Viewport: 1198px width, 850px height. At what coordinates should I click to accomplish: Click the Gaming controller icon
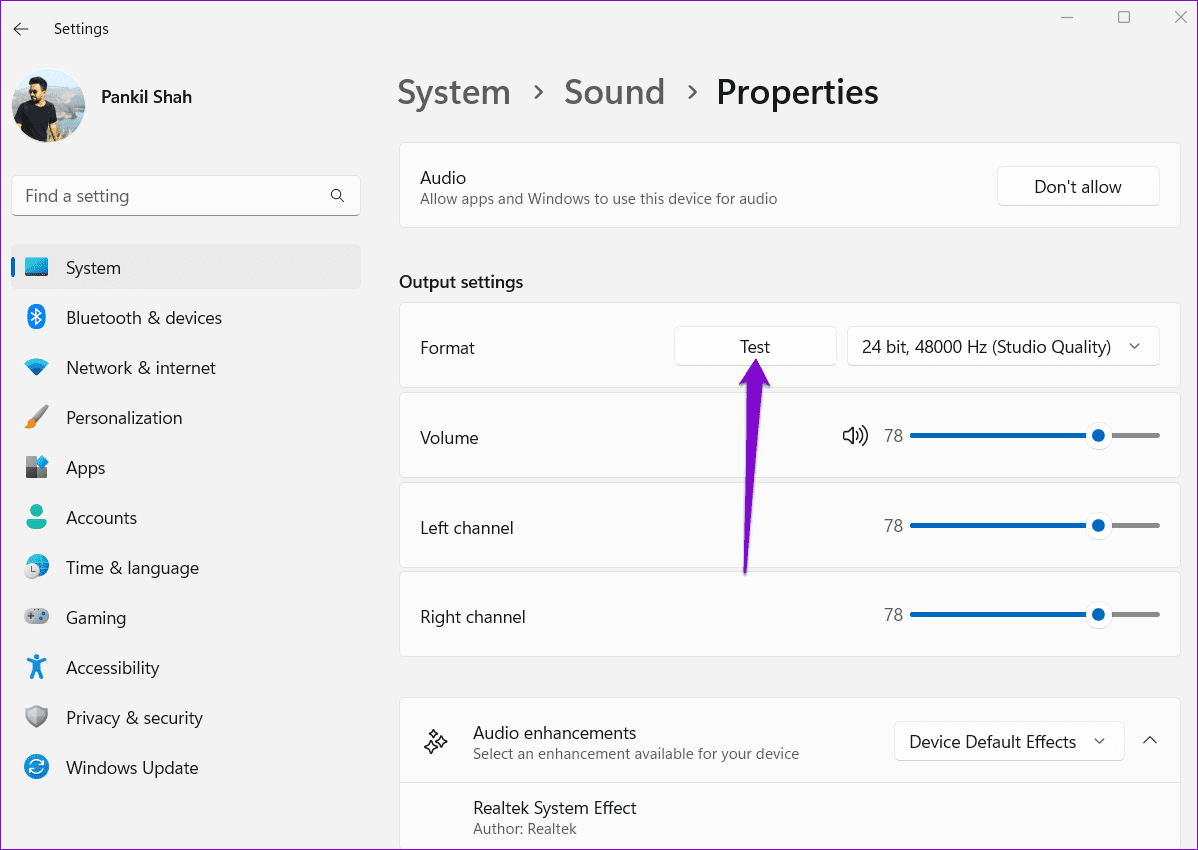click(x=37, y=618)
